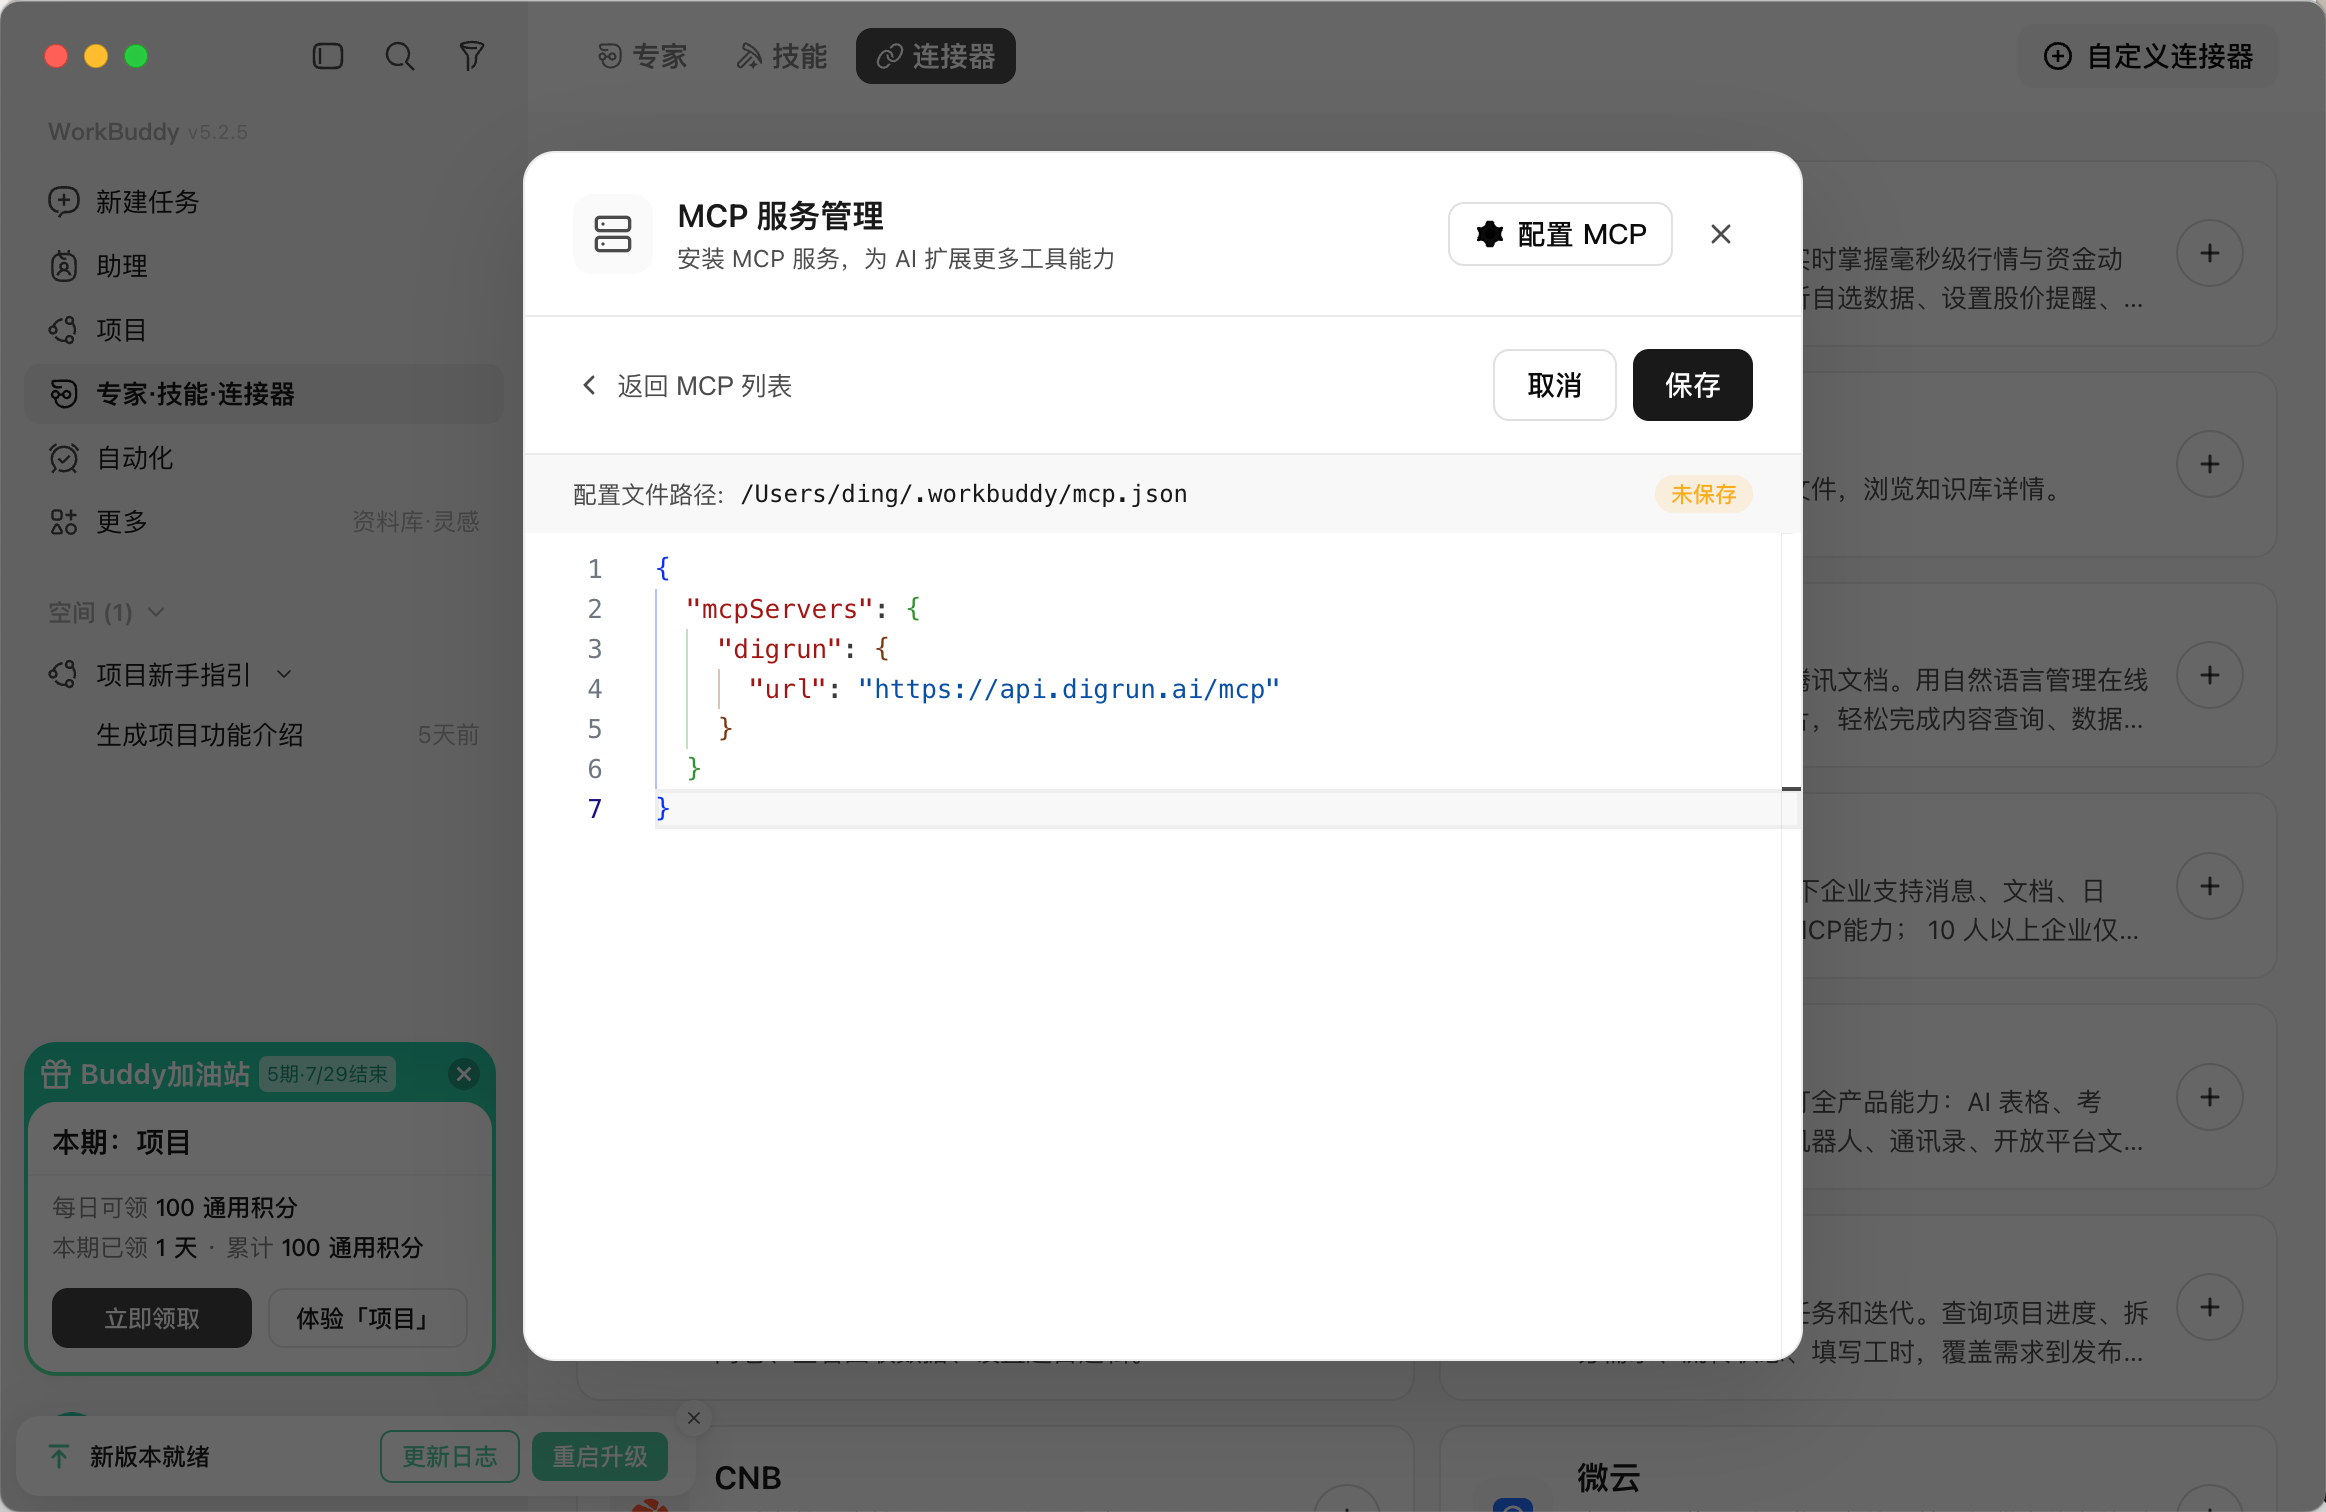Viewport: 2326px width, 1512px height.
Task: Click the 资料库·灵感 label
Action: coord(416,522)
